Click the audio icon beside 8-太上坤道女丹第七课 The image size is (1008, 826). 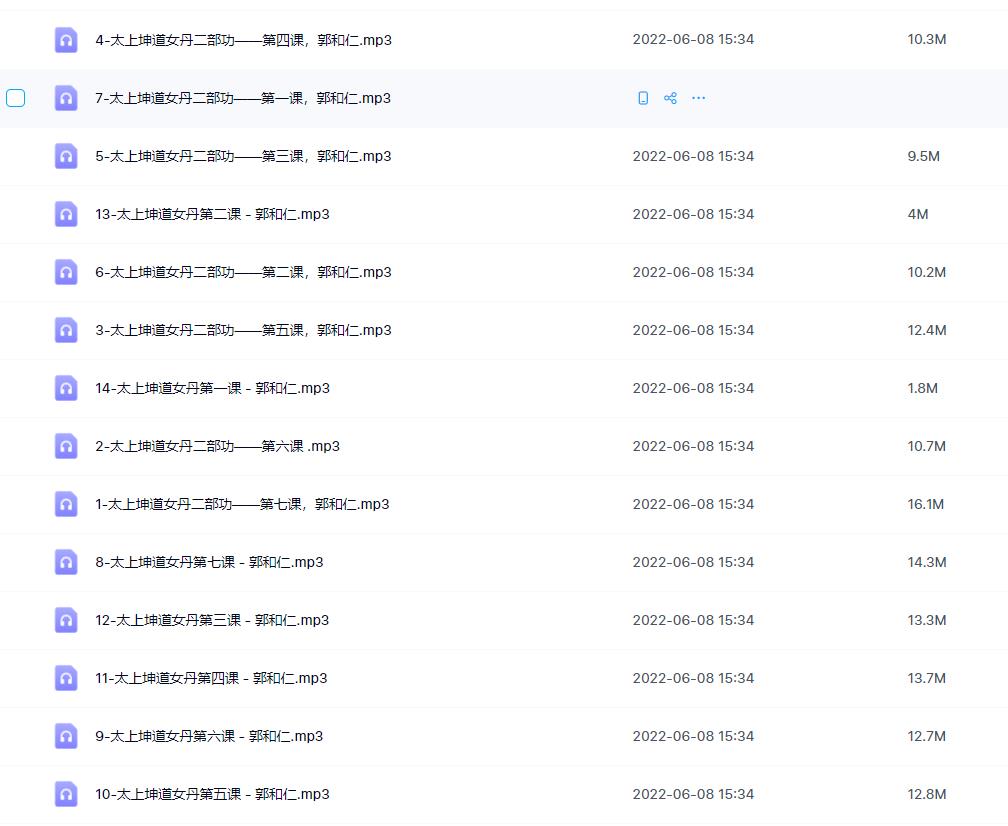tap(66, 562)
